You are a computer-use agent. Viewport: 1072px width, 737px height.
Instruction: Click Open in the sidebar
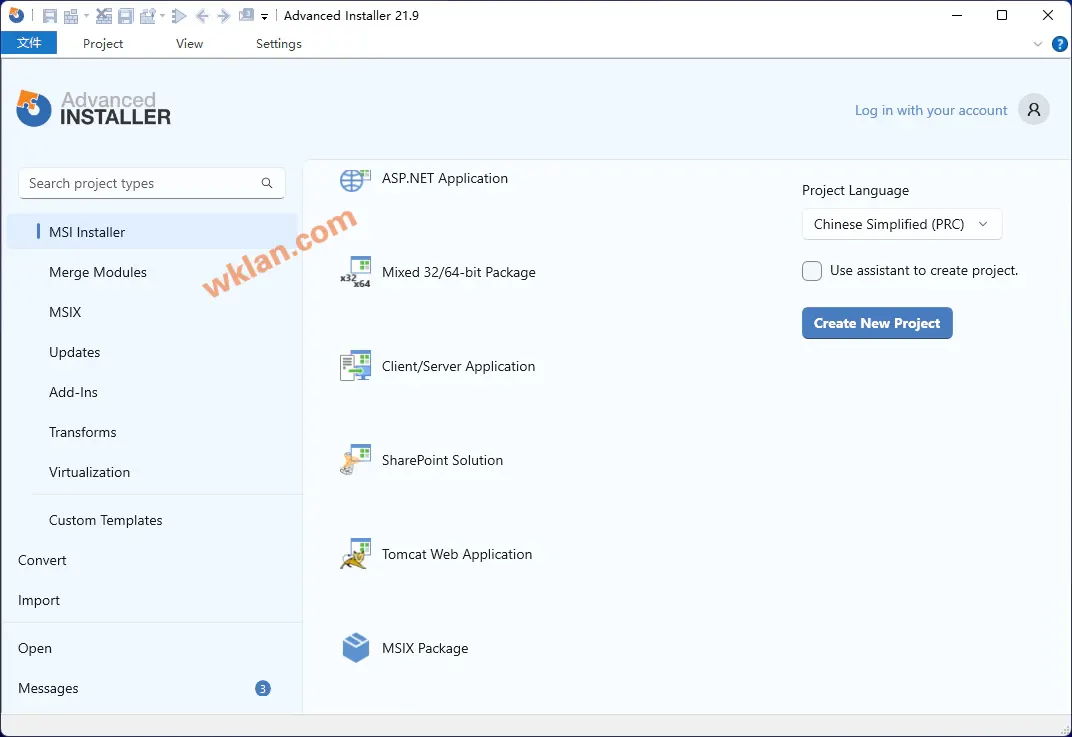click(x=35, y=648)
